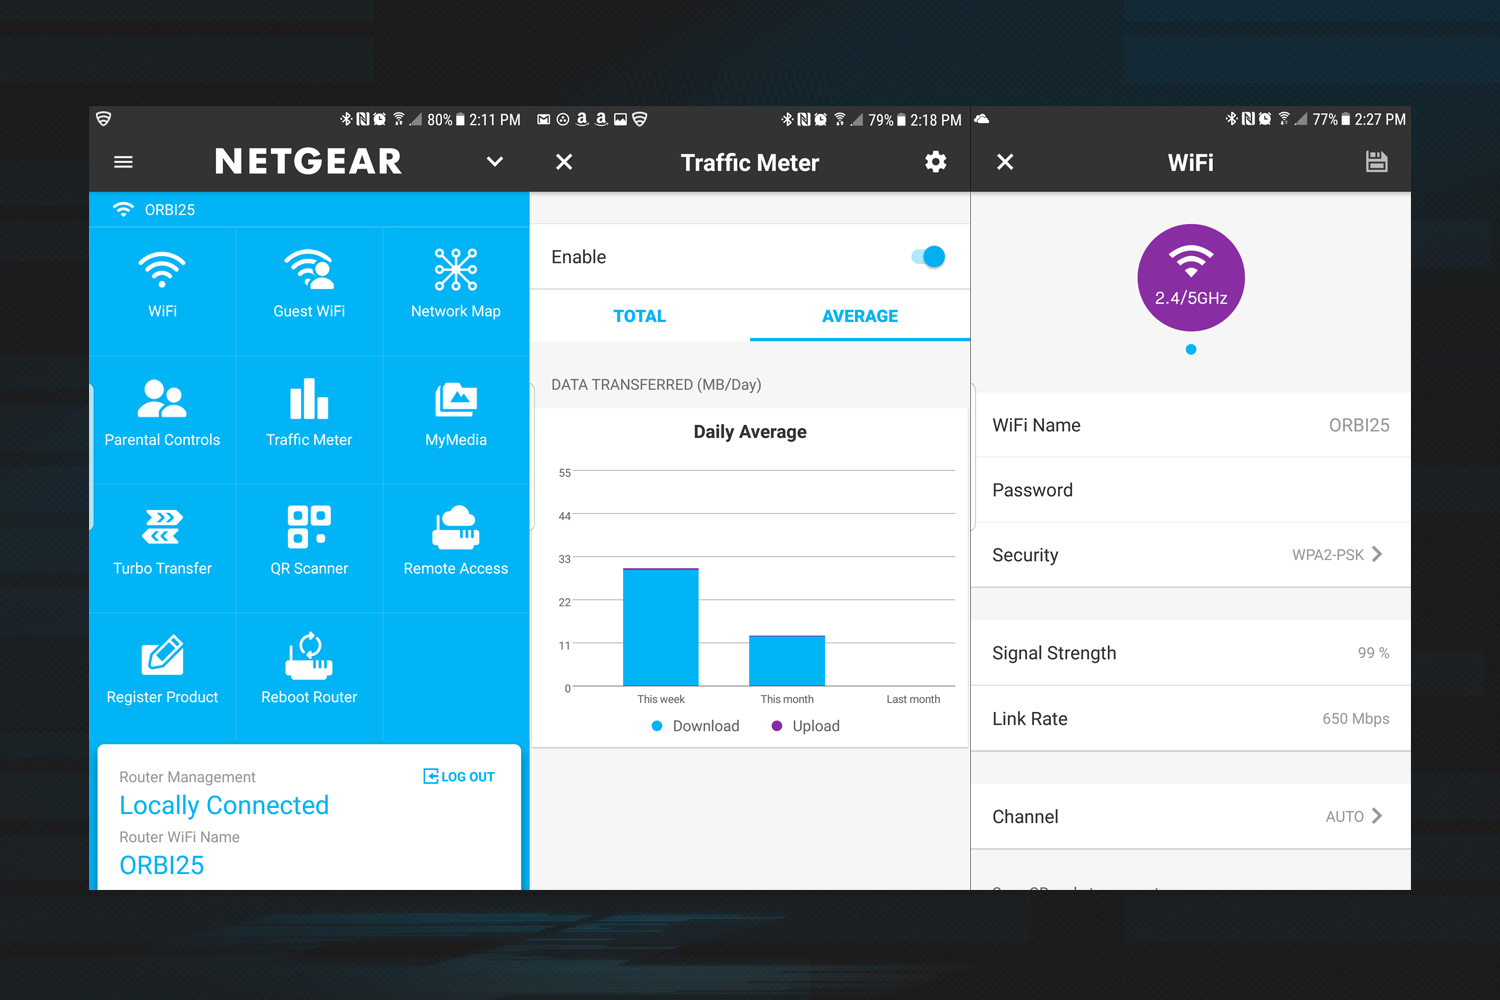Open the Register Product tile
Viewport: 1500px width, 1000px height.
coord(163,677)
